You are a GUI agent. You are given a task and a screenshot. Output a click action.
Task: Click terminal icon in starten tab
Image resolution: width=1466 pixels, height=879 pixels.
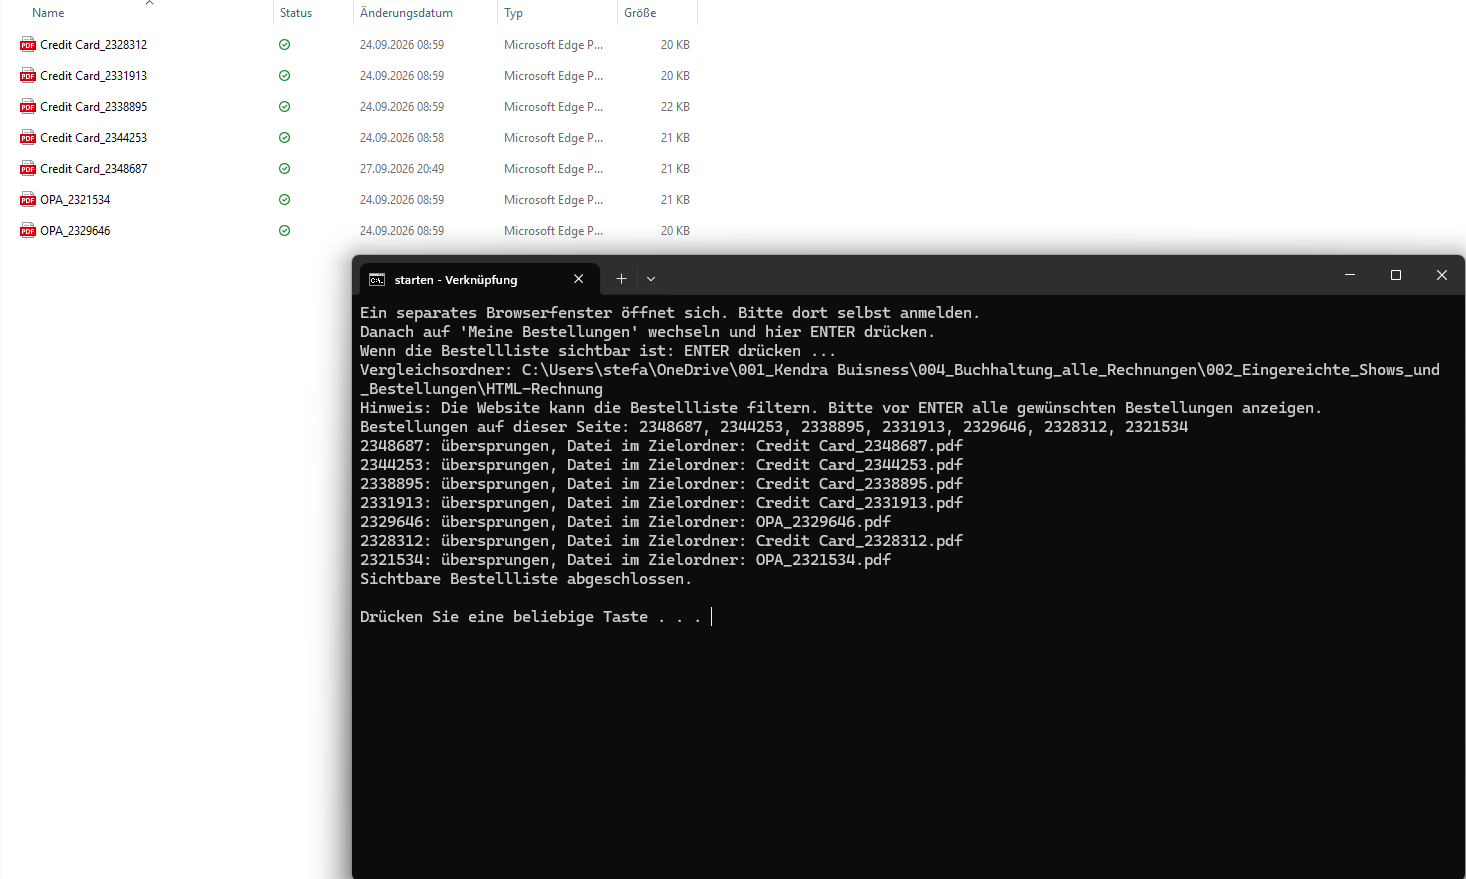point(377,280)
